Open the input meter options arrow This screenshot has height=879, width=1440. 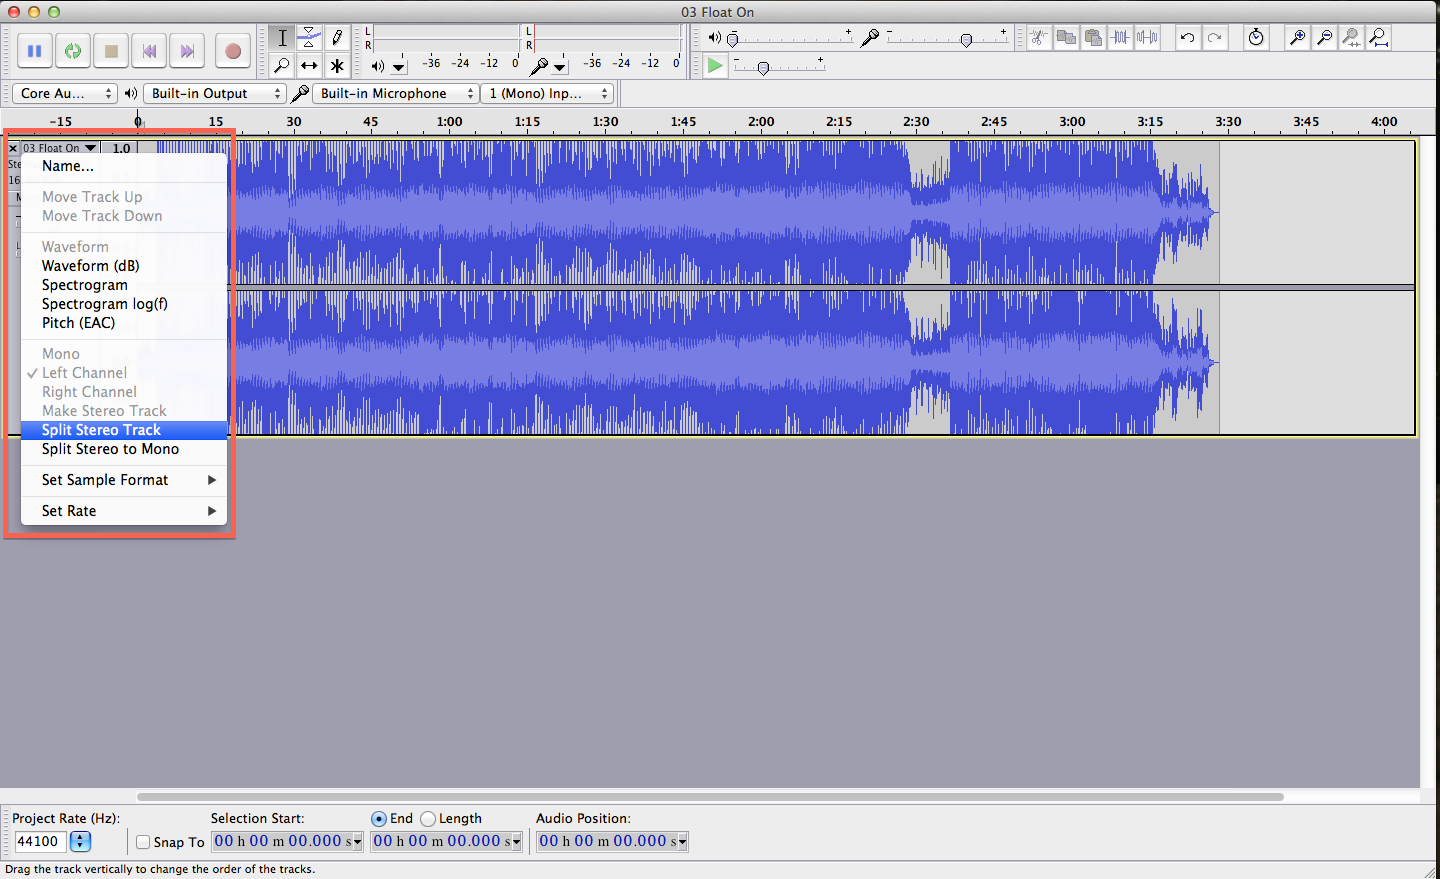point(560,67)
